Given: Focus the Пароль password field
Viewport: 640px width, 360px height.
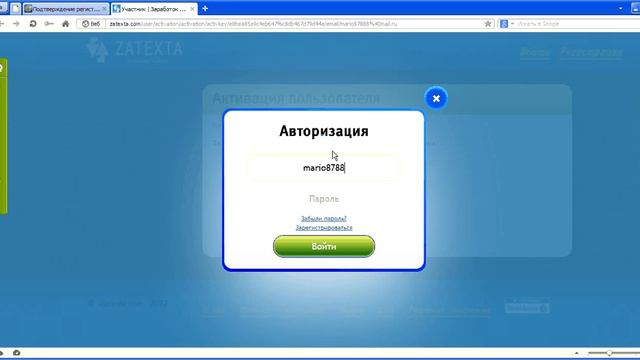Looking at the screenshot, I should (324, 199).
